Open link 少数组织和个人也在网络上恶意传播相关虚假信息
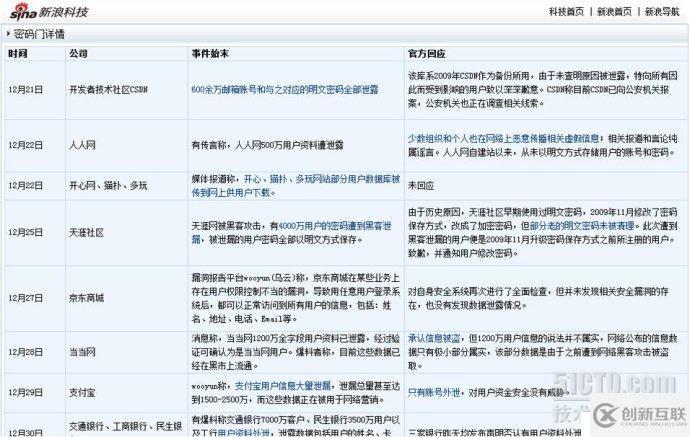690x437 pixels. [503, 138]
